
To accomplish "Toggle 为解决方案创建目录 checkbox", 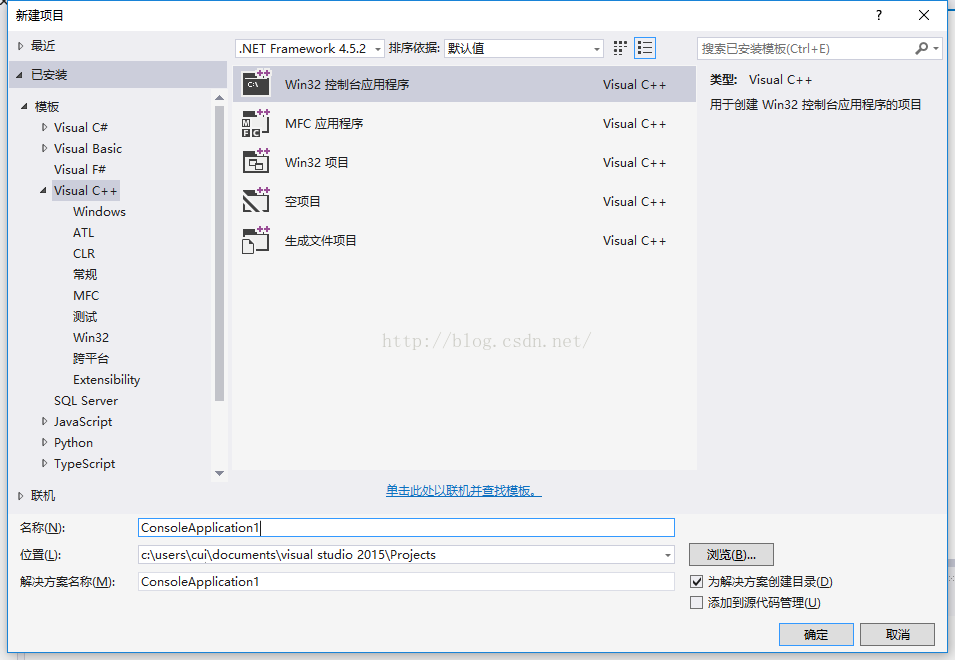I will point(696,581).
